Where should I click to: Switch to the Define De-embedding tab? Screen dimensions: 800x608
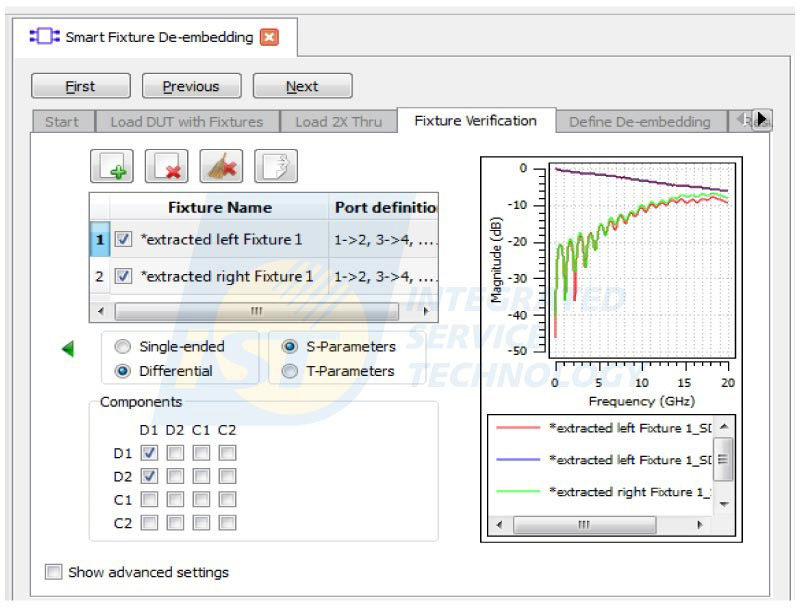640,122
